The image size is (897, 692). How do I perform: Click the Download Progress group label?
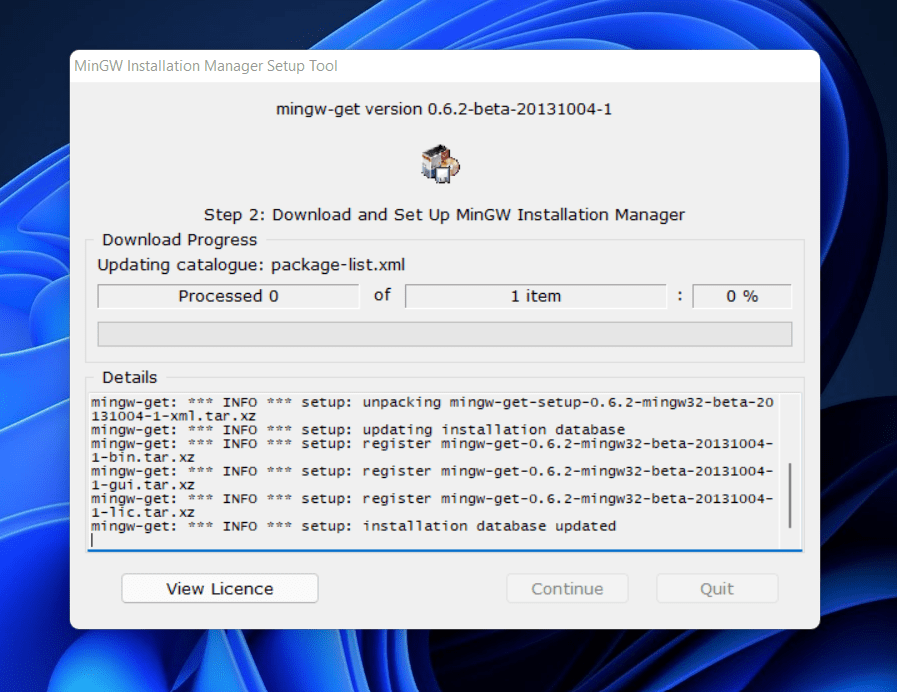179,240
